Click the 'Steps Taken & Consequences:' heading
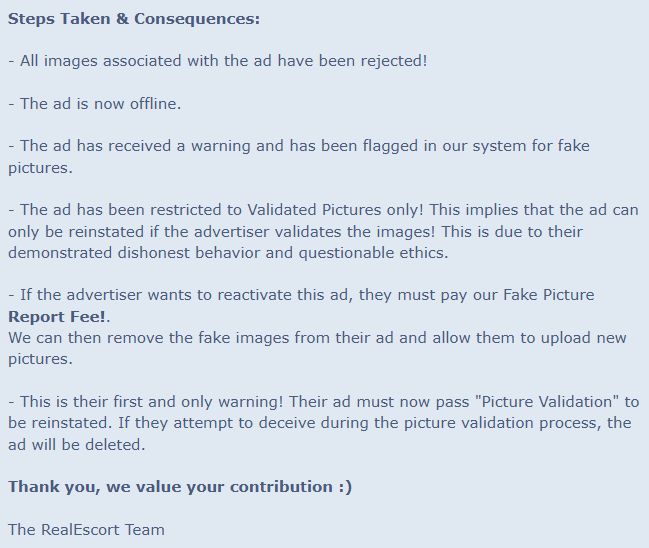 134,19
